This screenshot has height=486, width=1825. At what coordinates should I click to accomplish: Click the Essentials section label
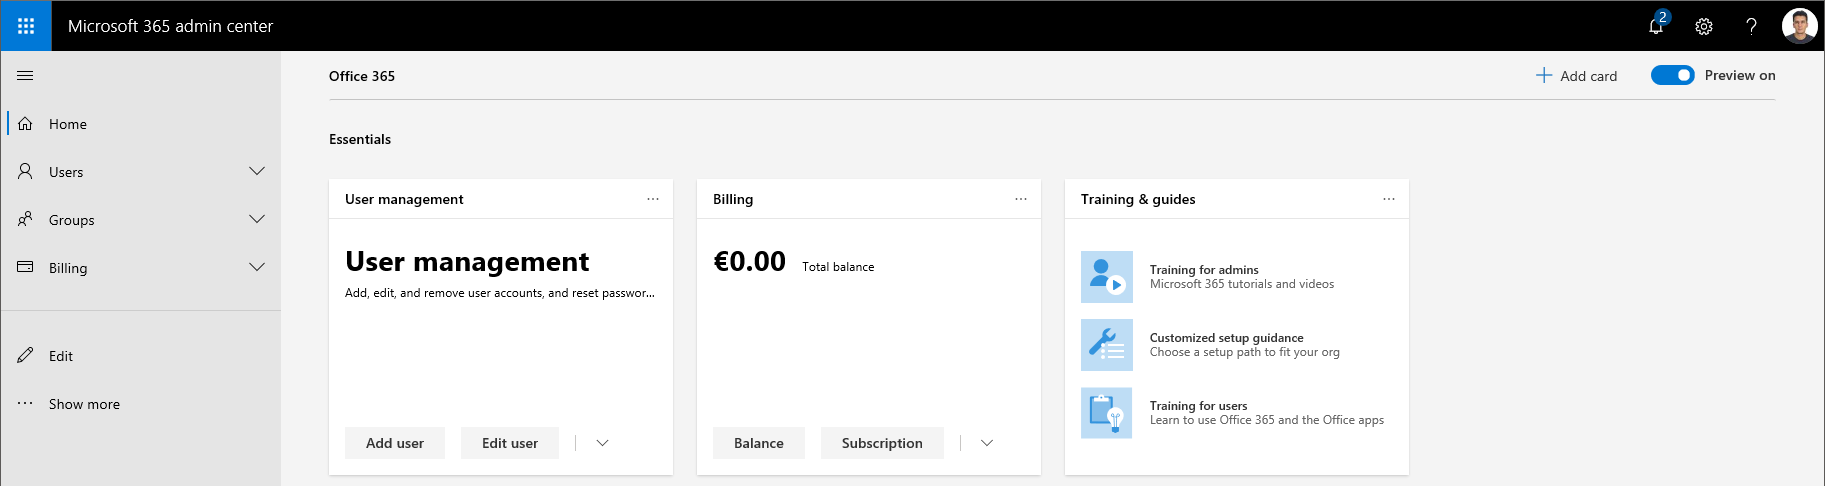360,139
